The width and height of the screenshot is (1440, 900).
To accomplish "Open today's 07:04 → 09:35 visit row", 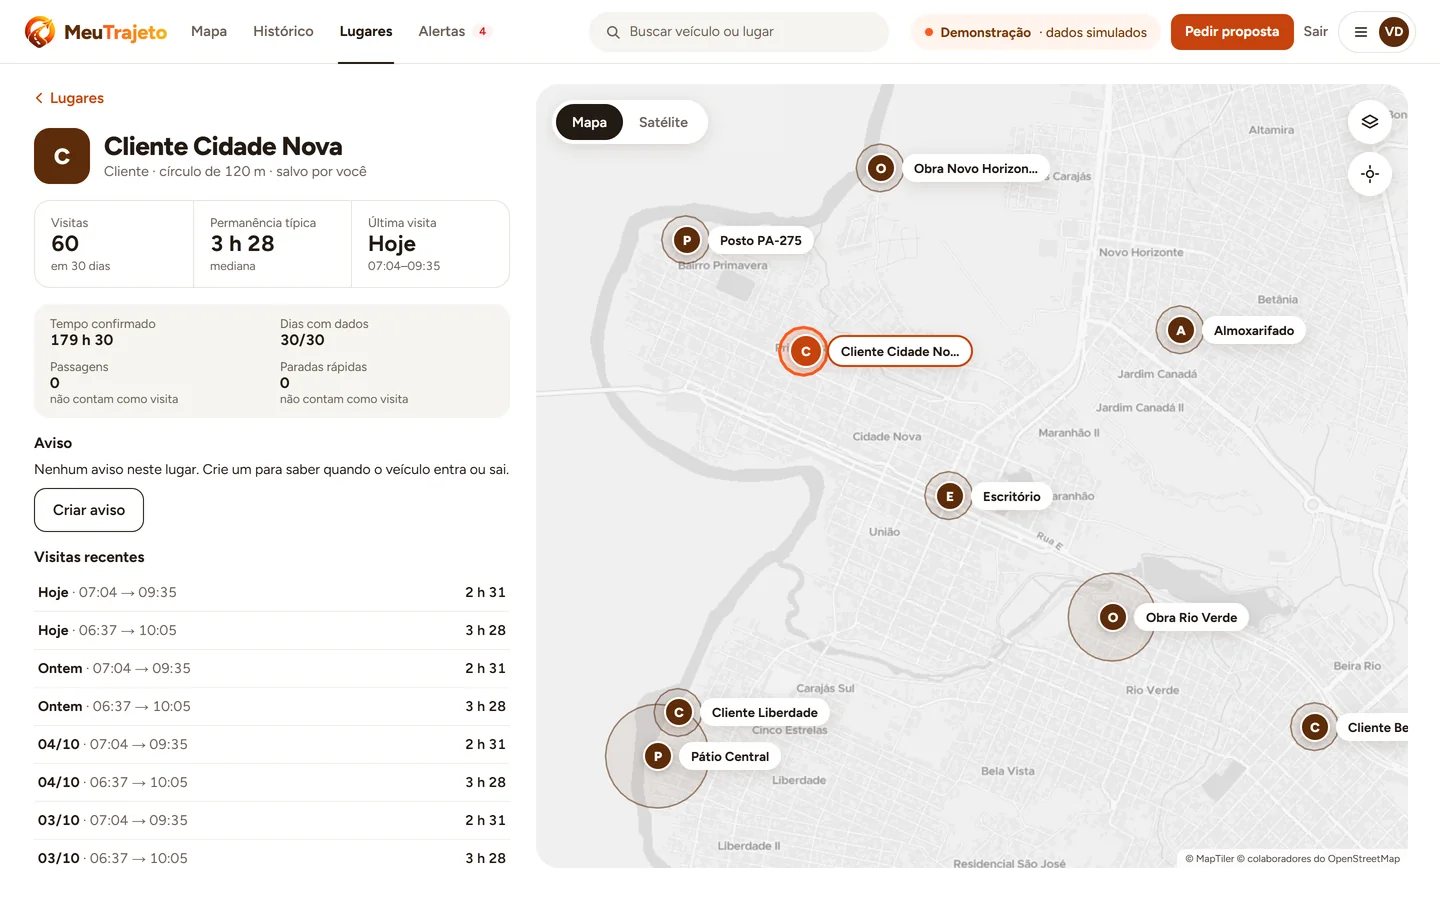I will pos(272,592).
